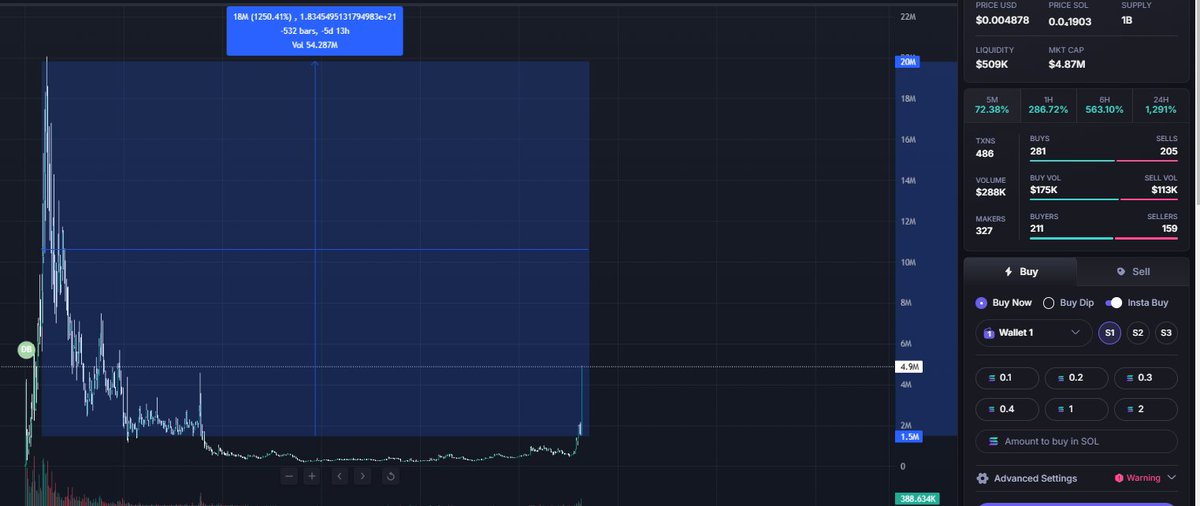
Task: Click the 4.9M current price label
Action: (909, 367)
